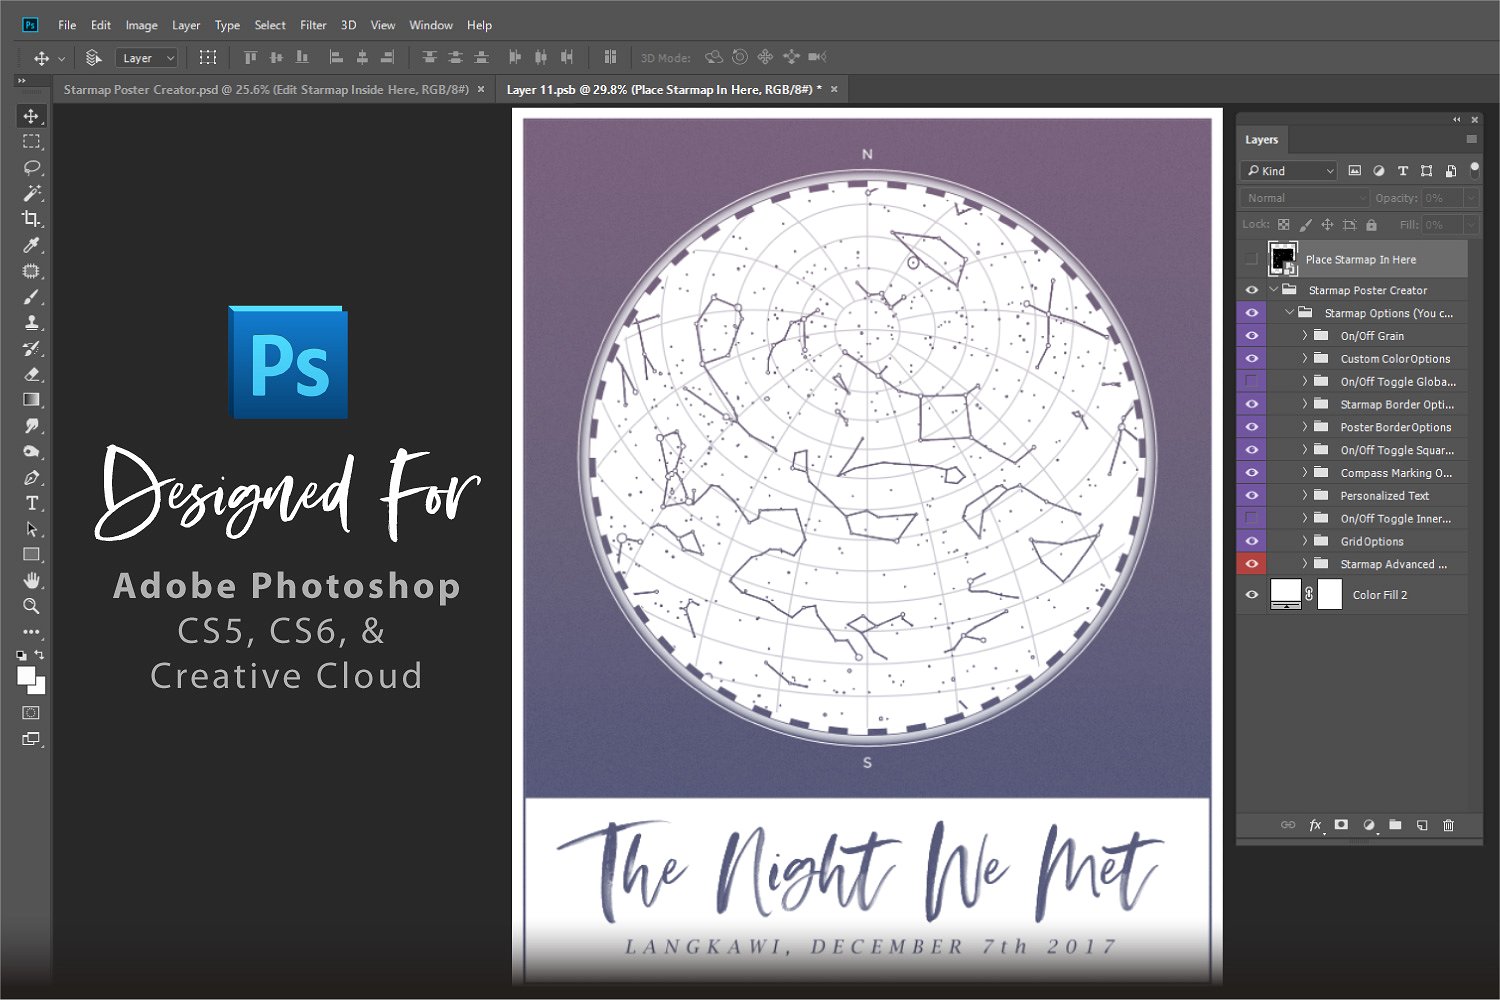The width and height of the screenshot is (1500, 1000).
Task: Pick the Eyedropper tool
Action: click(x=31, y=245)
